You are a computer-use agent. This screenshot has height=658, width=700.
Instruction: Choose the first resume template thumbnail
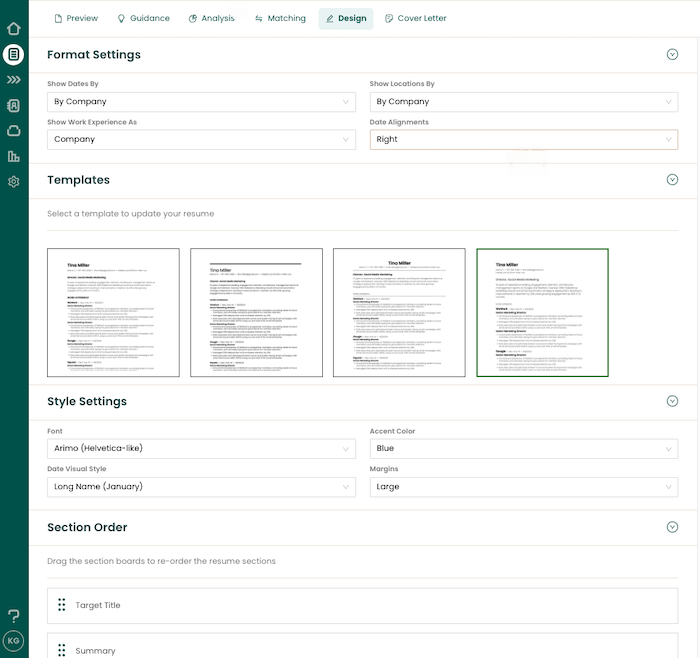[113, 312]
